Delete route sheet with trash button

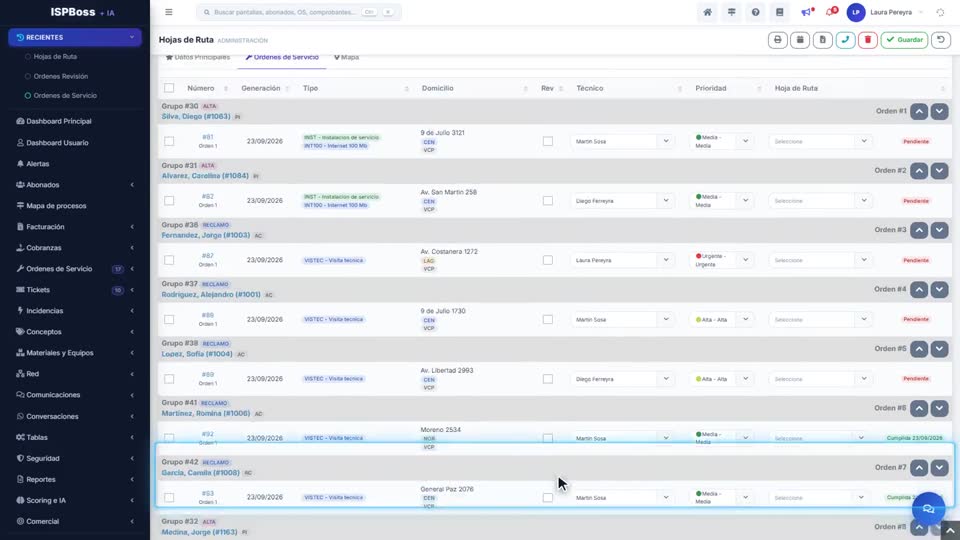pos(868,40)
